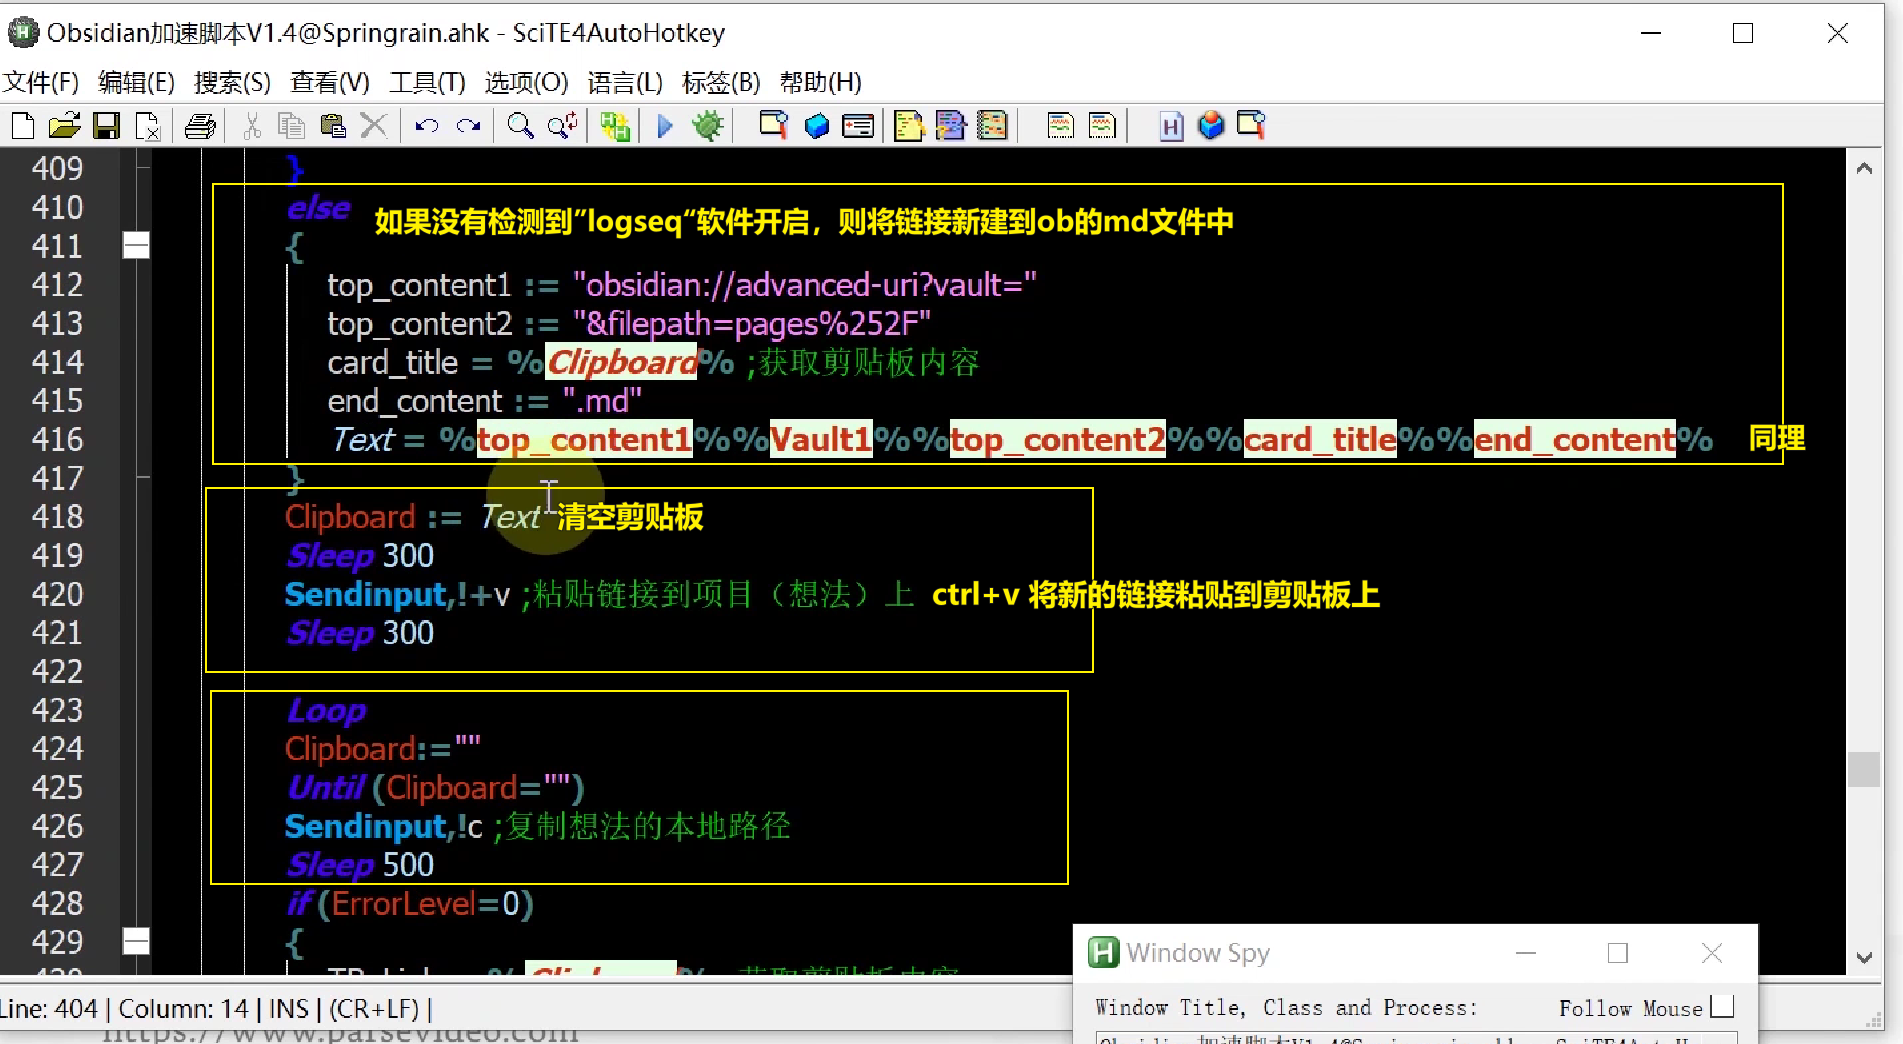Click the editor scrollbar up arrow

(x=1864, y=168)
